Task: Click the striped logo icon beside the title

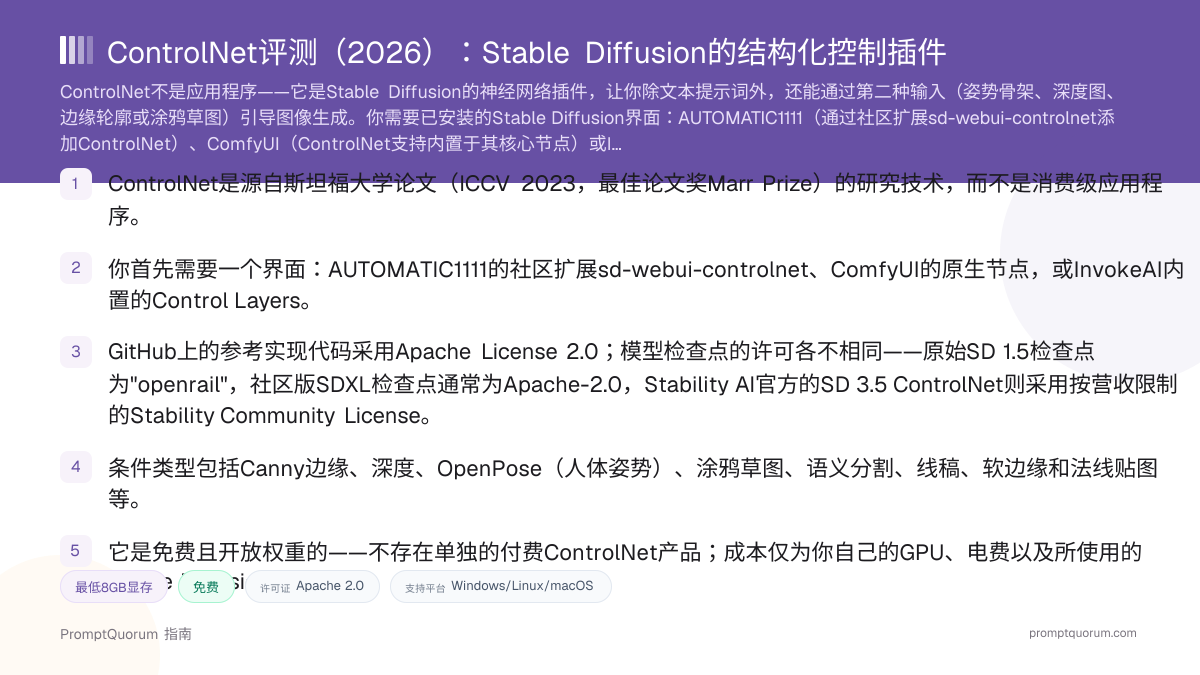Action: tap(77, 50)
